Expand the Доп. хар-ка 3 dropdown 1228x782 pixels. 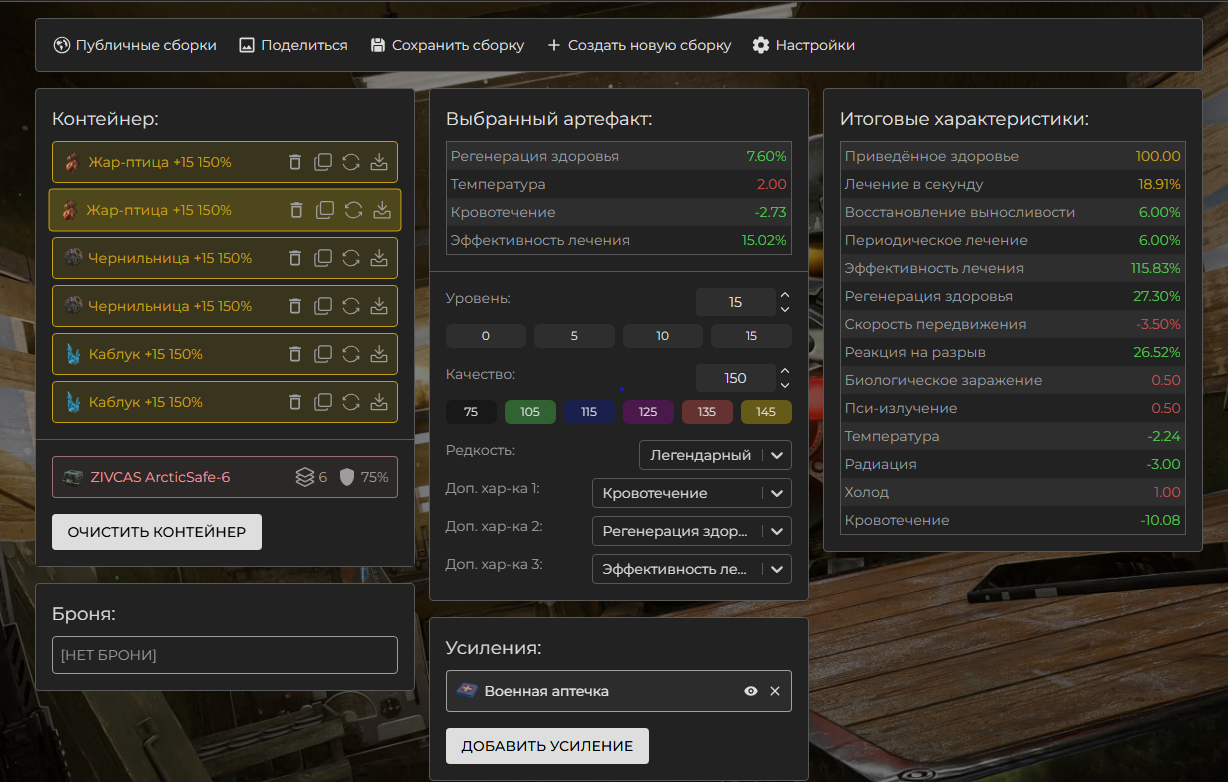coord(692,569)
